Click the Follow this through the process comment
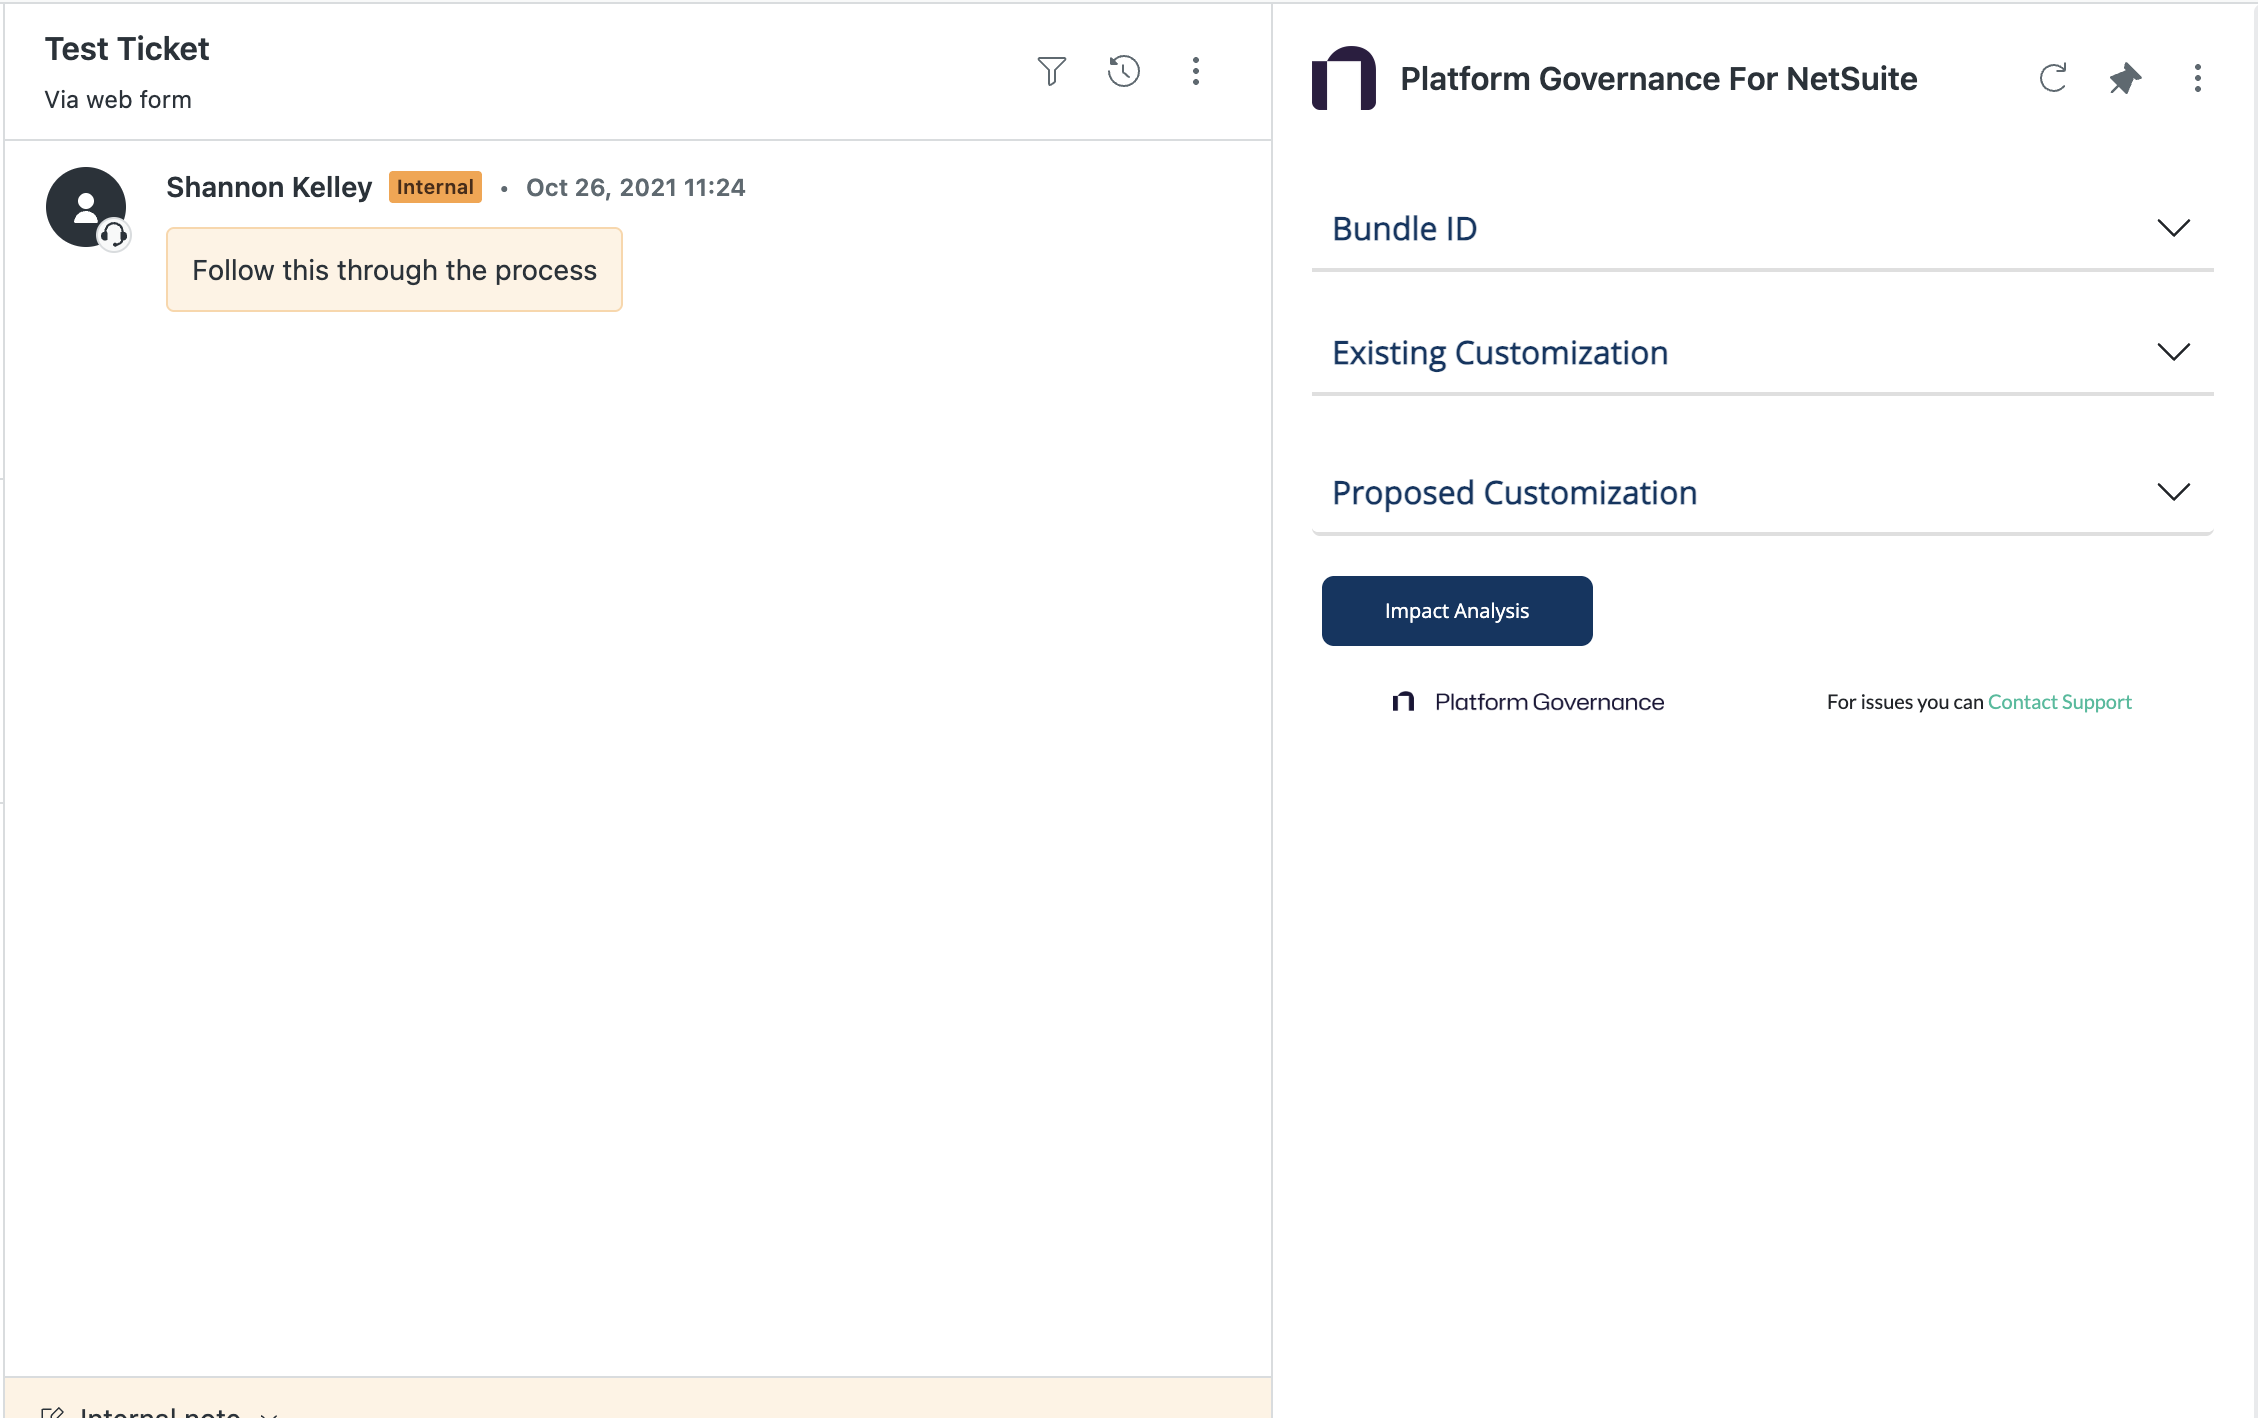The image size is (2258, 1418). coord(393,269)
